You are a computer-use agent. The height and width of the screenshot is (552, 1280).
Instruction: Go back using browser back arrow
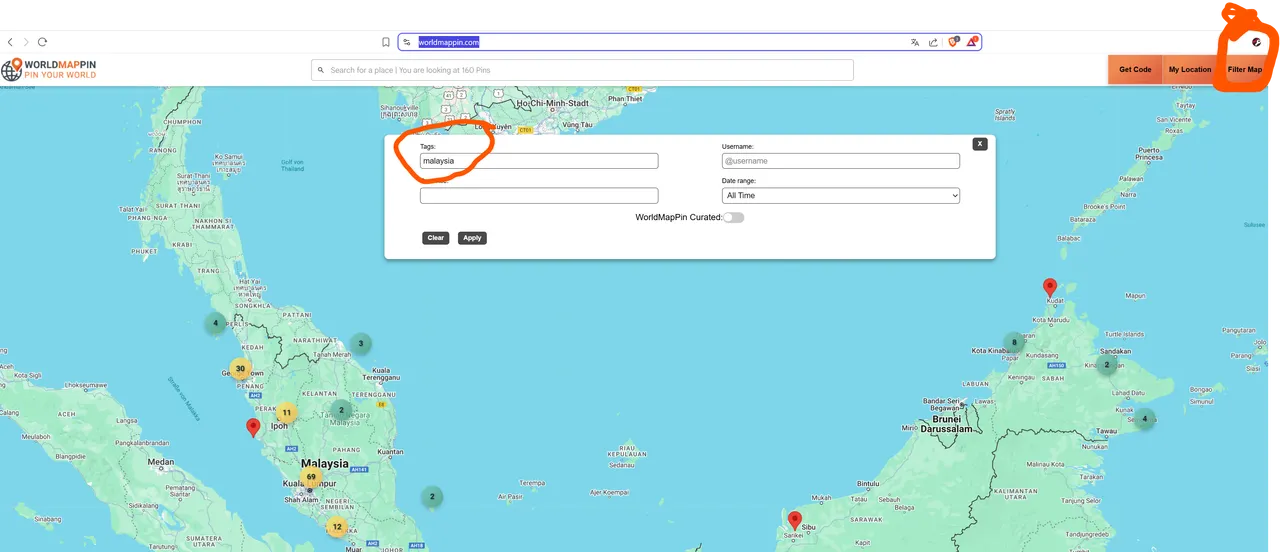pyautogui.click(x=10, y=42)
